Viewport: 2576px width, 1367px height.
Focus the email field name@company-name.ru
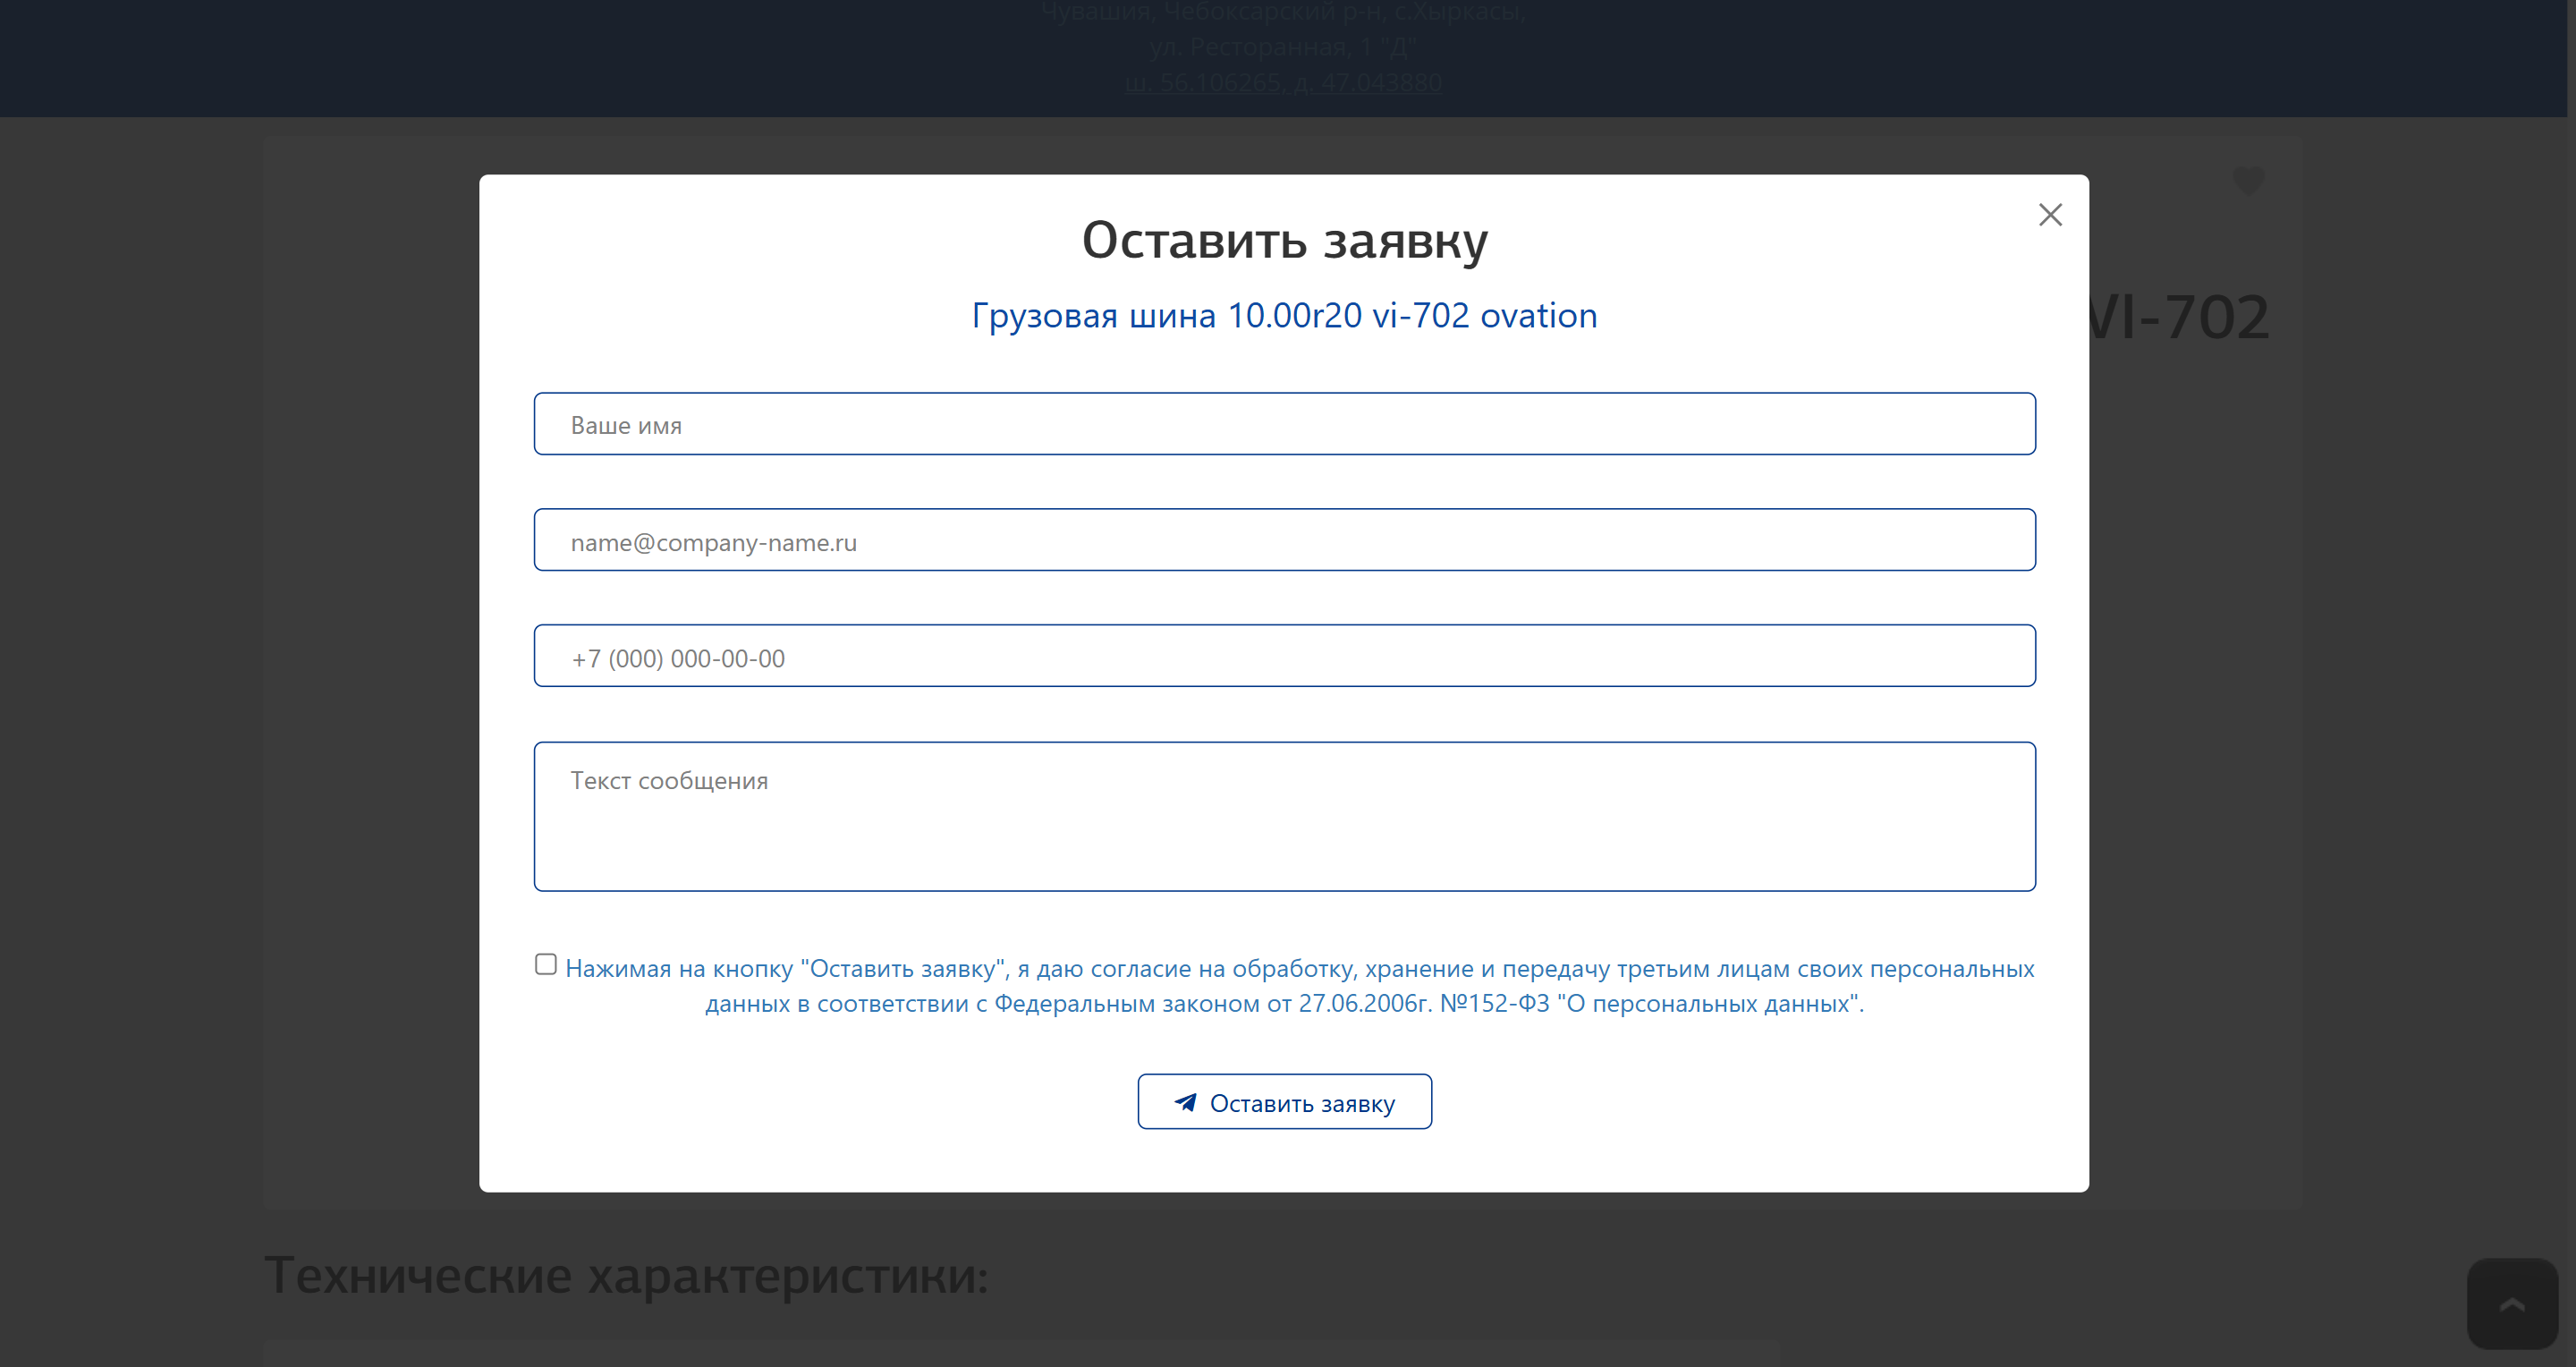click(1284, 540)
